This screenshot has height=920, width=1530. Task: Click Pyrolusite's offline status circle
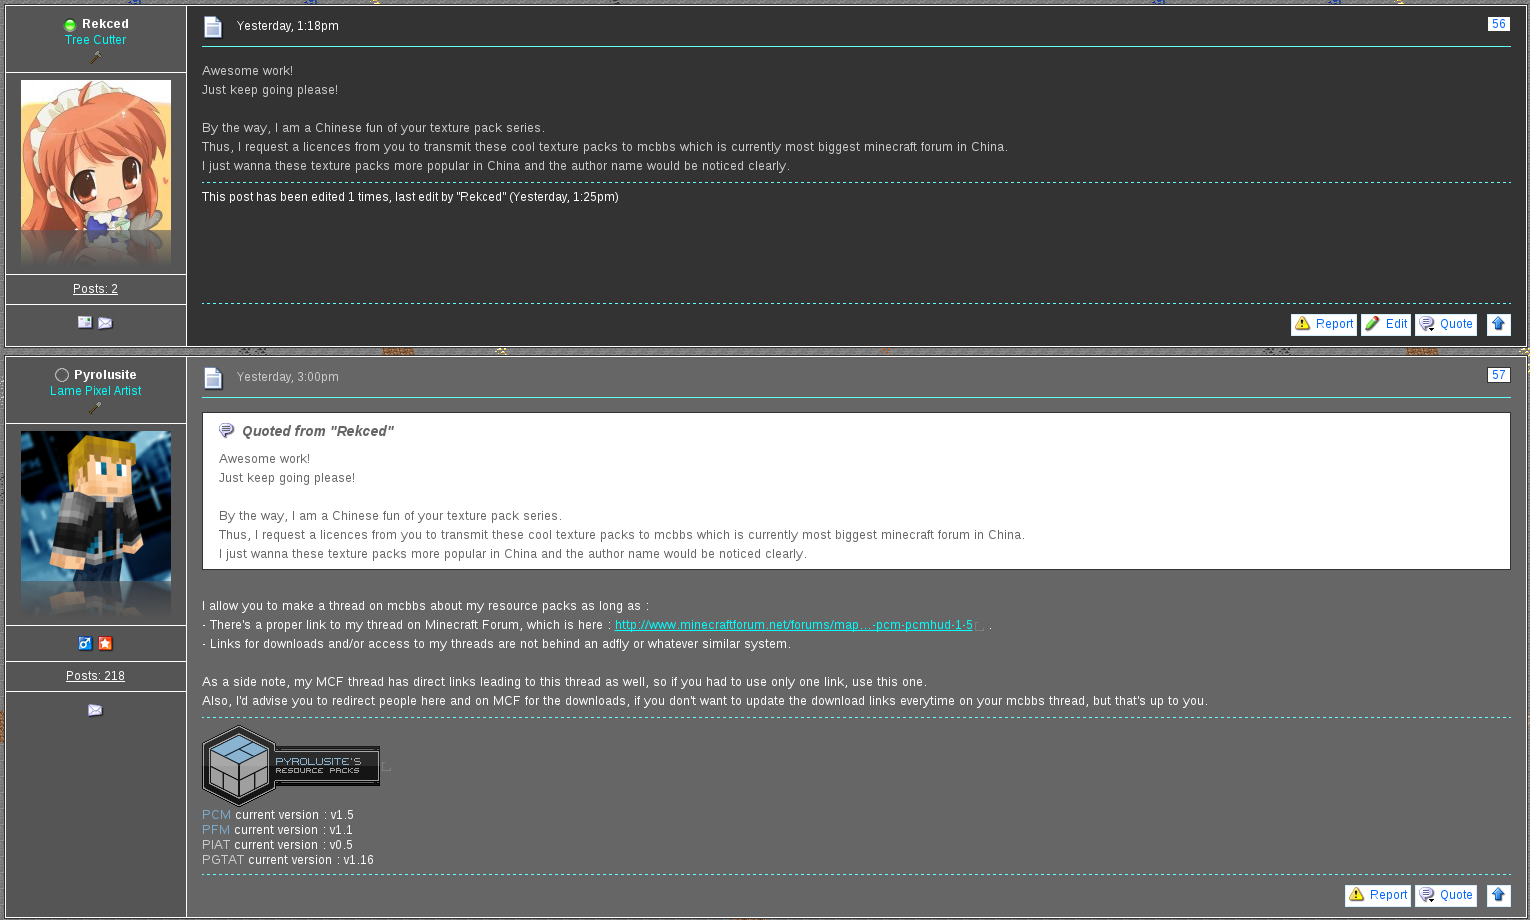[62, 375]
